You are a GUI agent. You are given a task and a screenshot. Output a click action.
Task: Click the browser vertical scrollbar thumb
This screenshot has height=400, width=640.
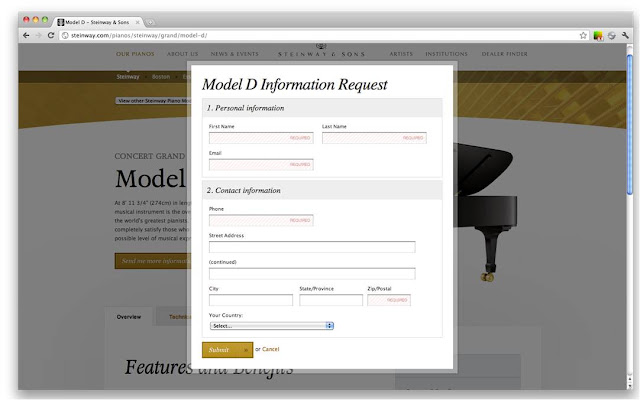click(x=629, y=122)
